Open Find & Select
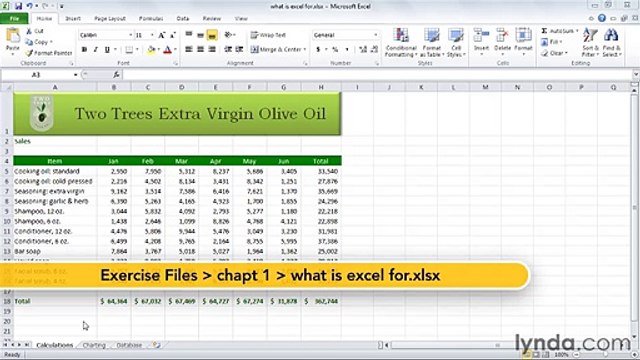The width and height of the screenshot is (640, 360). [611, 42]
